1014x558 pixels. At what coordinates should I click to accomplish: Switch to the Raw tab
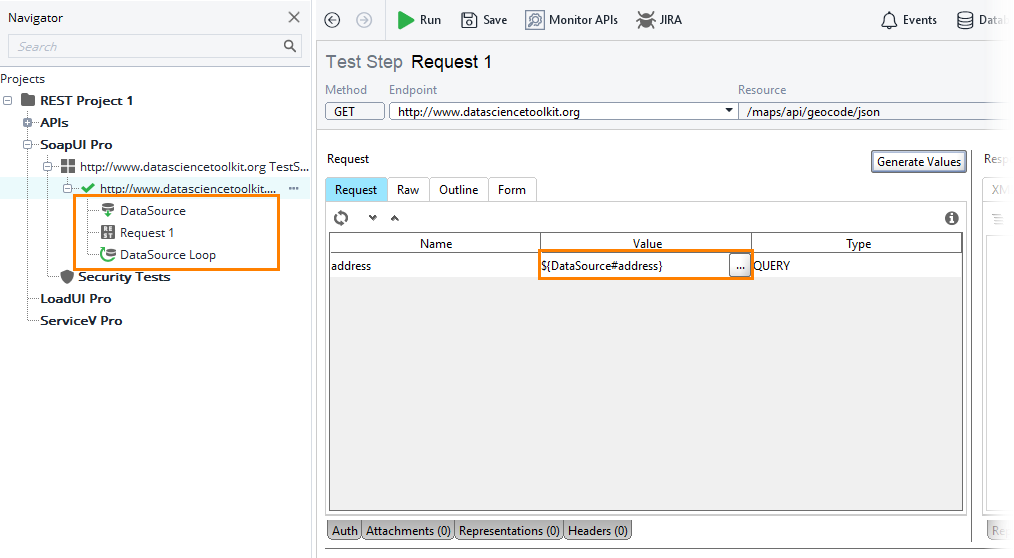[x=408, y=189]
